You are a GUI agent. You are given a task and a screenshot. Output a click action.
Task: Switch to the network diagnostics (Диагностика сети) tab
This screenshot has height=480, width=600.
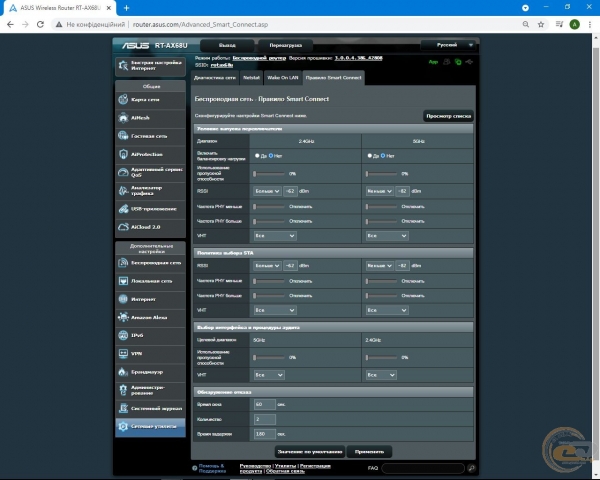coord(215,78)
